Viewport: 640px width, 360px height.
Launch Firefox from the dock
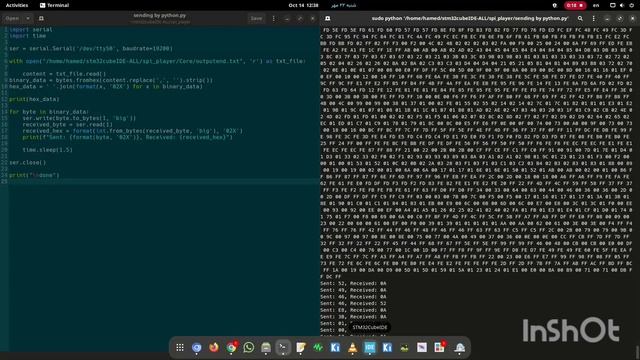click(x=214, y=347)
